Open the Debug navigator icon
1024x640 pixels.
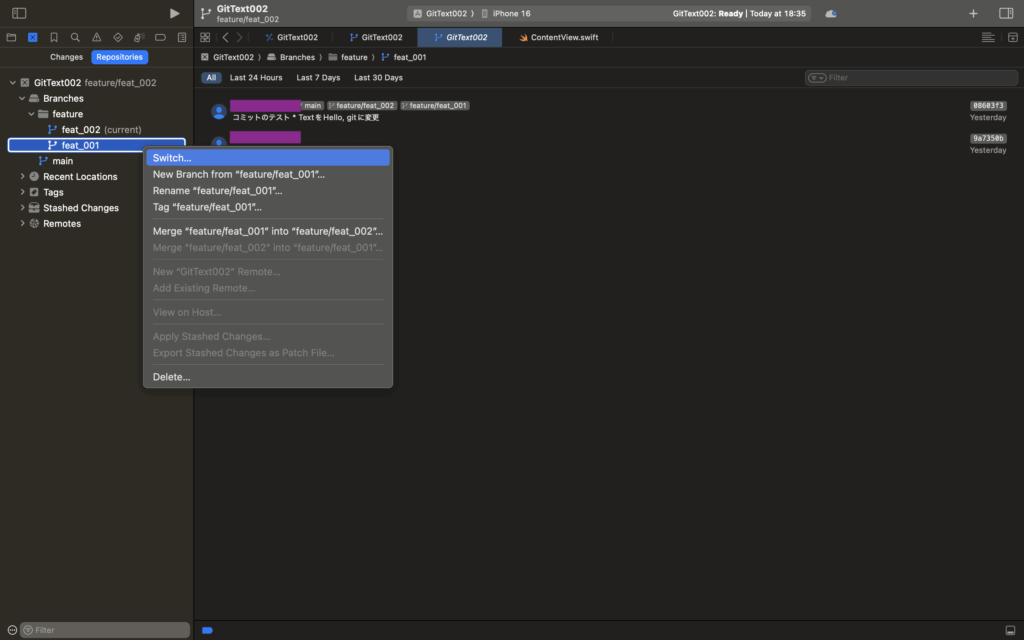(138, 37)
